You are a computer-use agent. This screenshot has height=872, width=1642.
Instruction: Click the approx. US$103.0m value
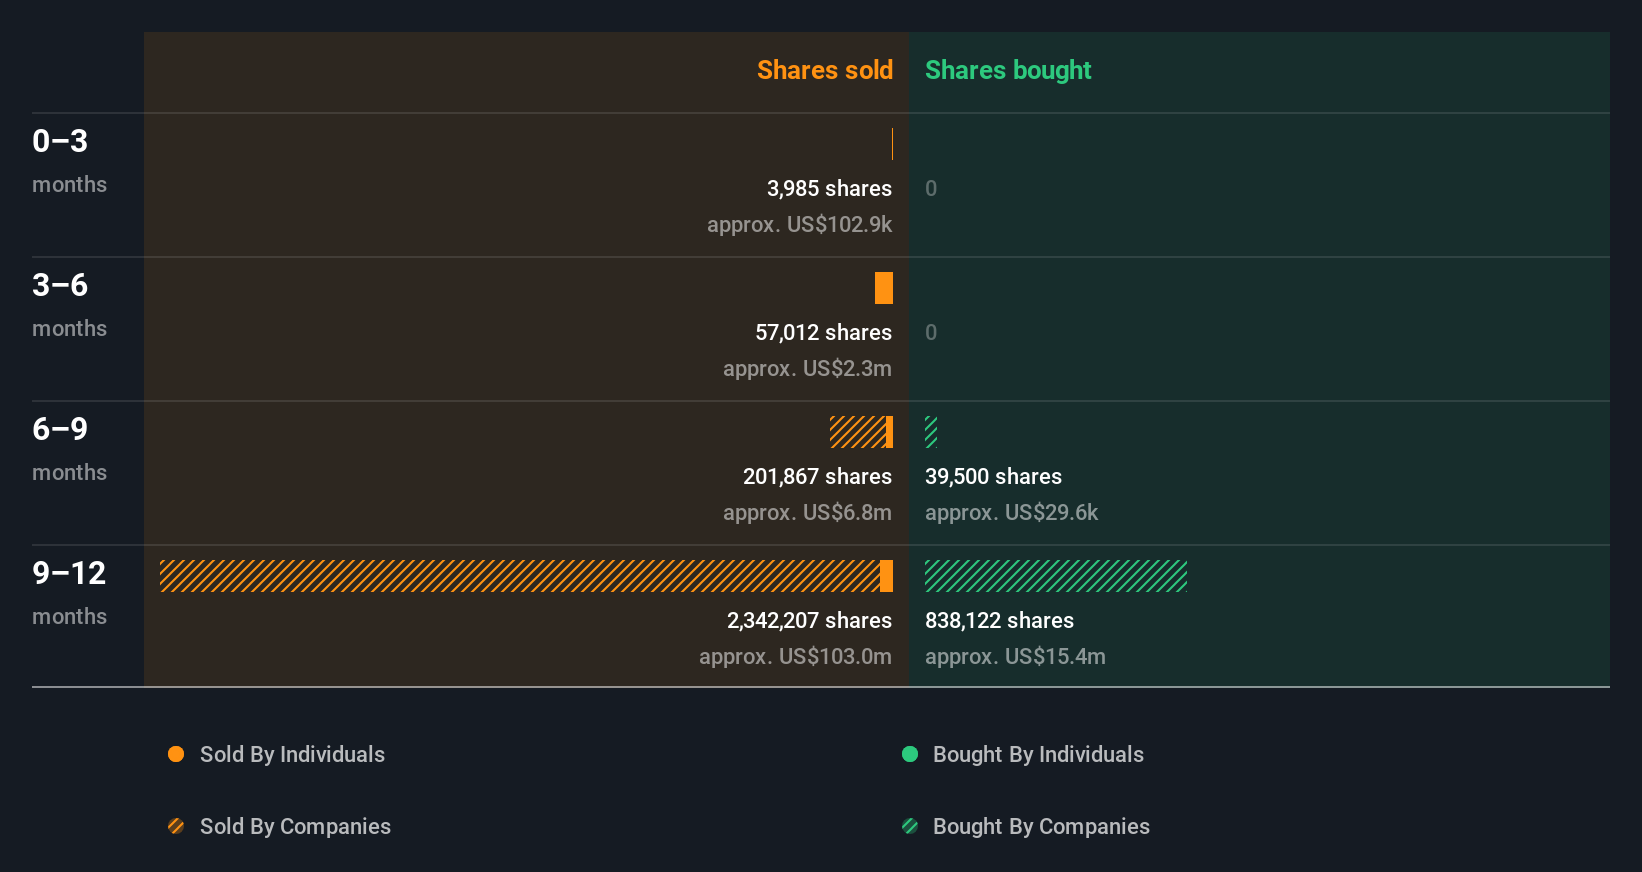[x=795, y=656]
